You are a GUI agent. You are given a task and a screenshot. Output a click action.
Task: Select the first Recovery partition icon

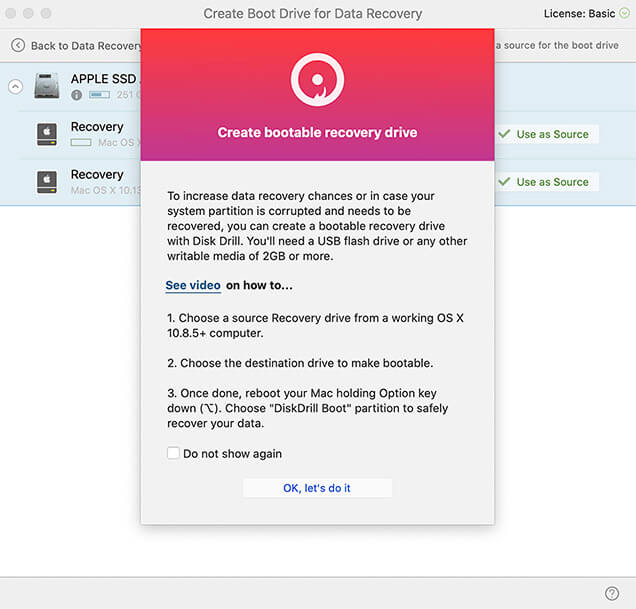[x=47, y=134]
